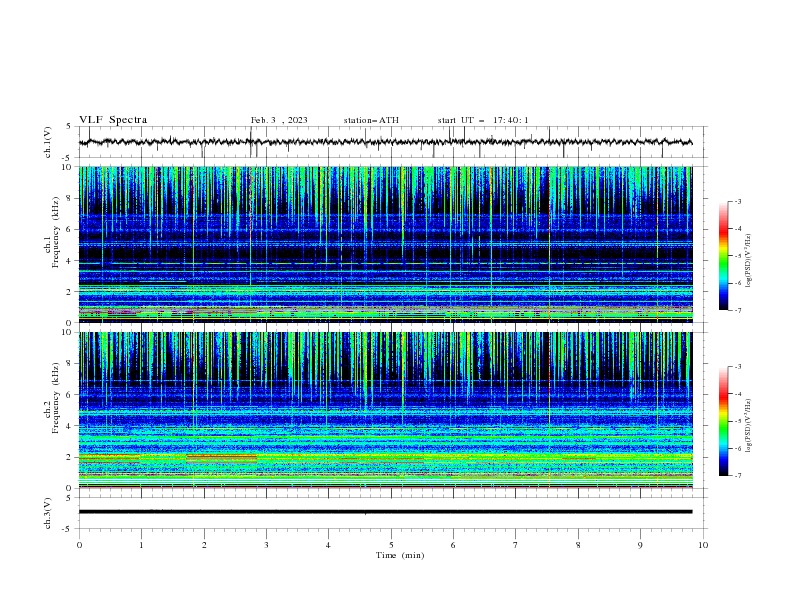
Task: Click the "start UT = 17:40: 1" label
Action: (x=483, y=120)
